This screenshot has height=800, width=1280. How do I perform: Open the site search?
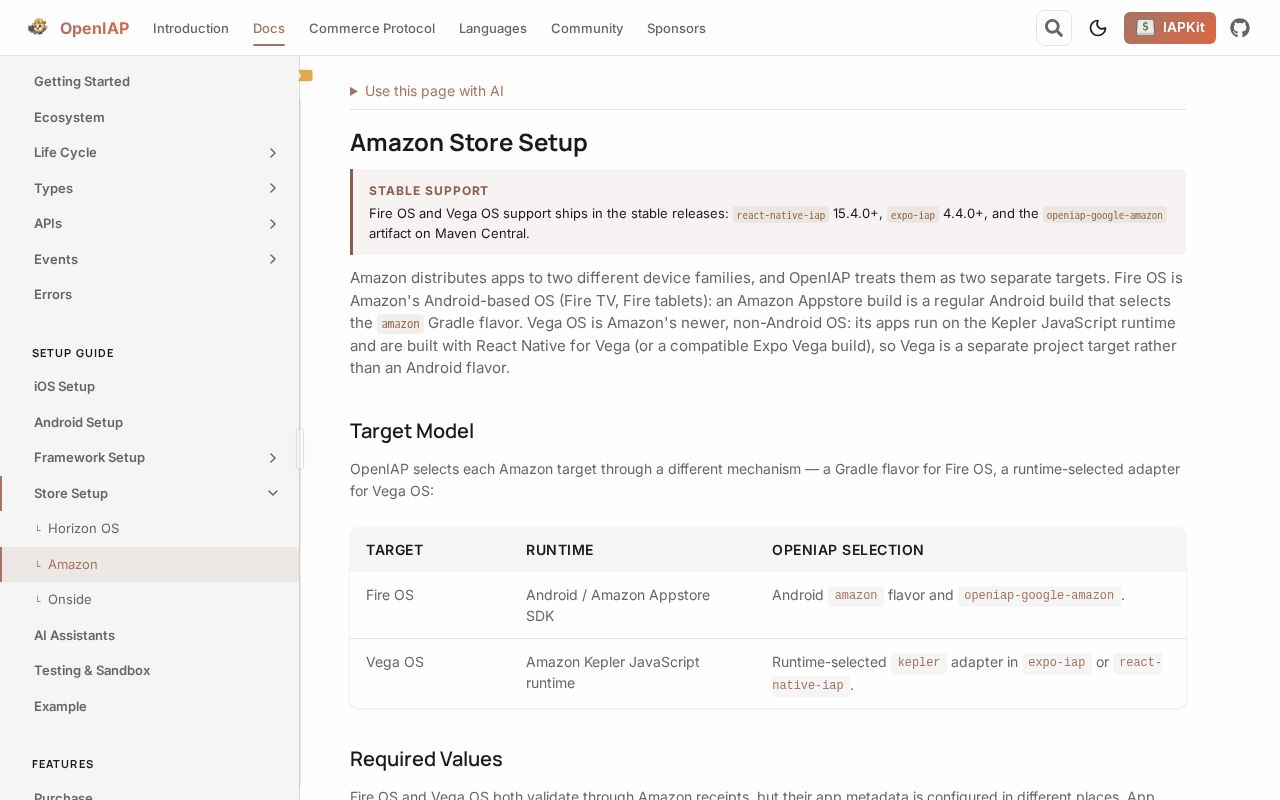tap(1054, 28)
